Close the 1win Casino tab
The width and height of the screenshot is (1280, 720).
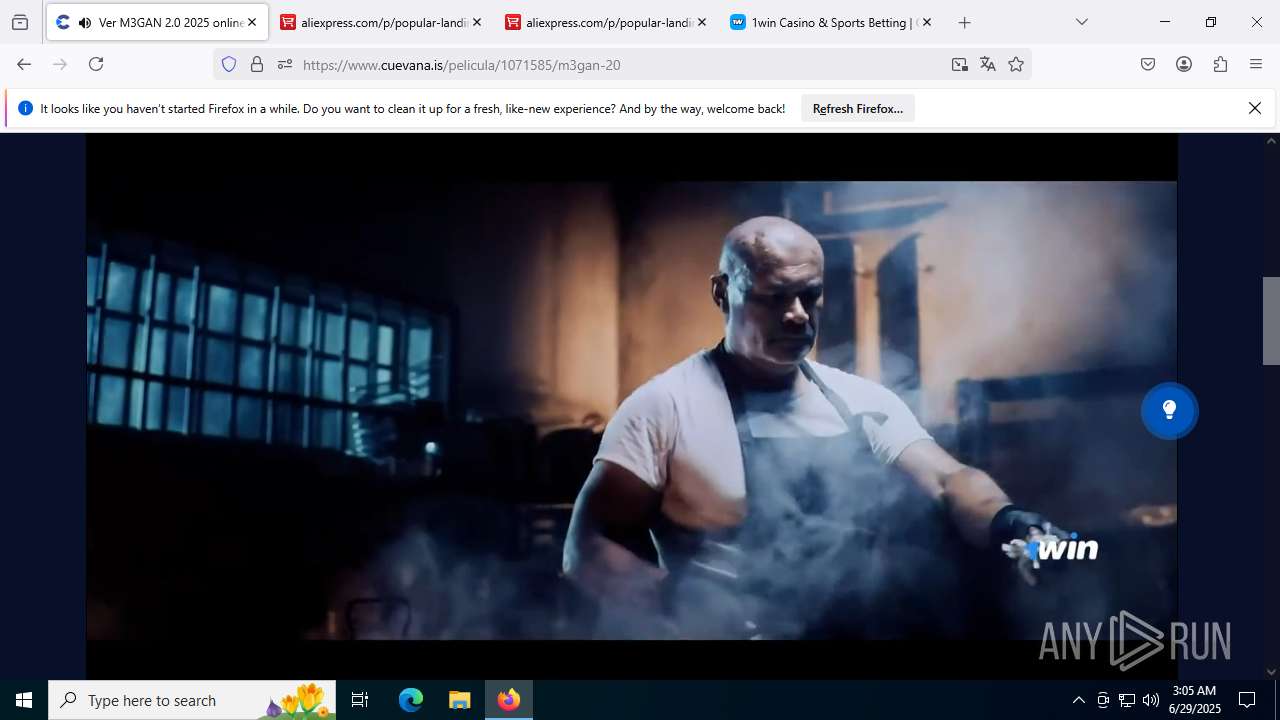[x=927, y=22]
